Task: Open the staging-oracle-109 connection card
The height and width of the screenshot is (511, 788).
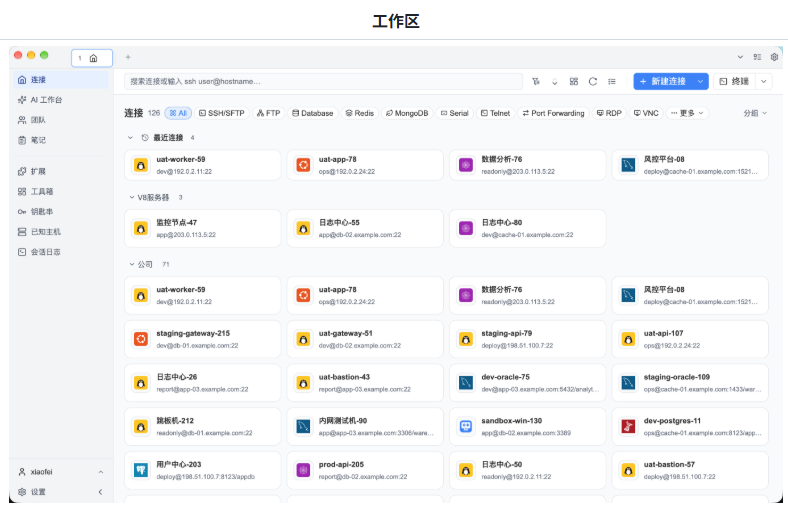Action: point(690,383)
